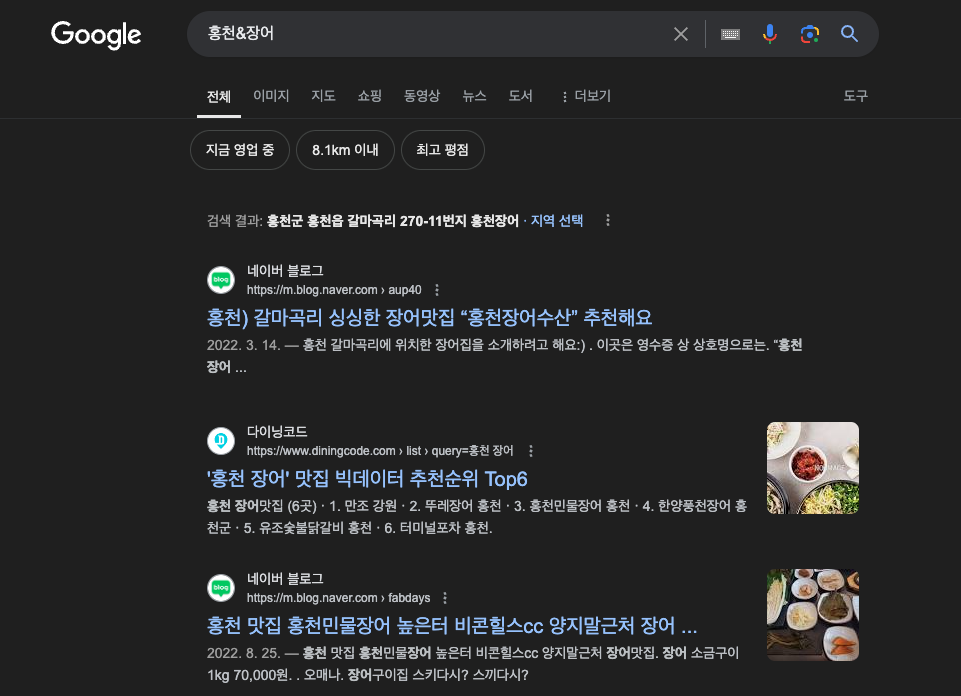Switch to the 이미지 tab
The image size is (961, 696).
coord(271,96)
